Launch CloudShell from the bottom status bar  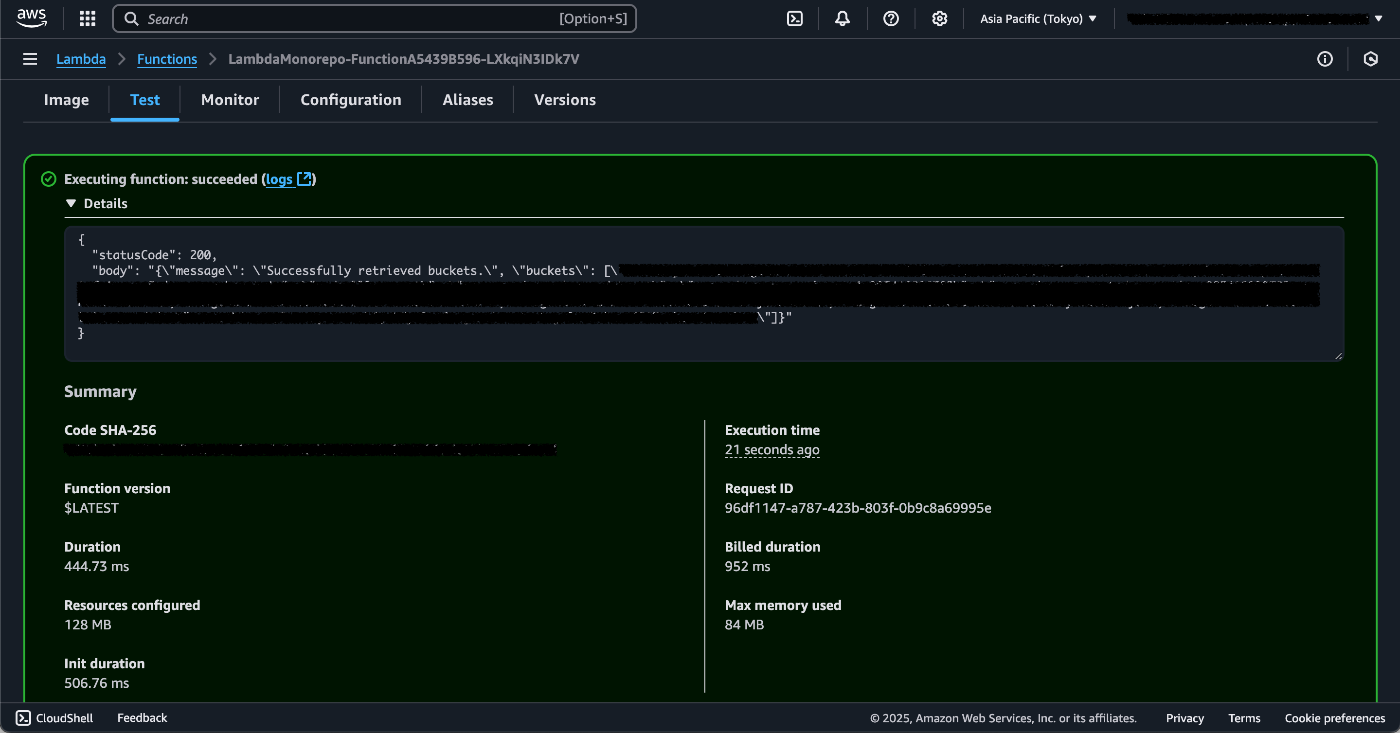(x=55, y=717)
